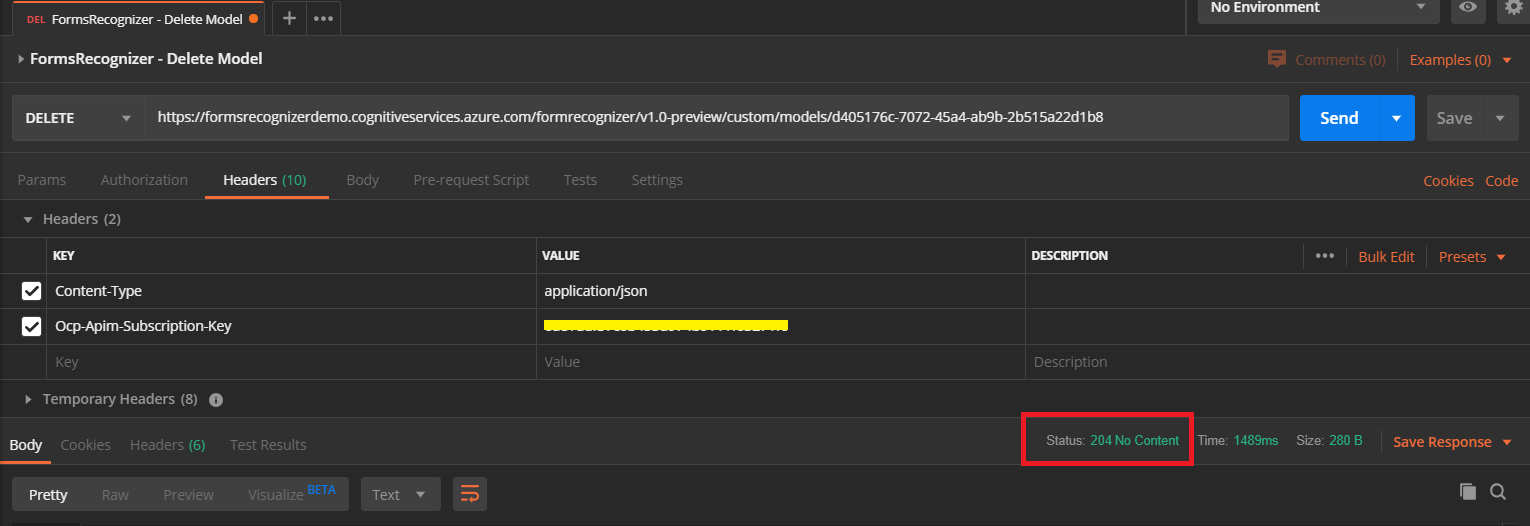Click the empty Key input cell

(x=291, y=362)
